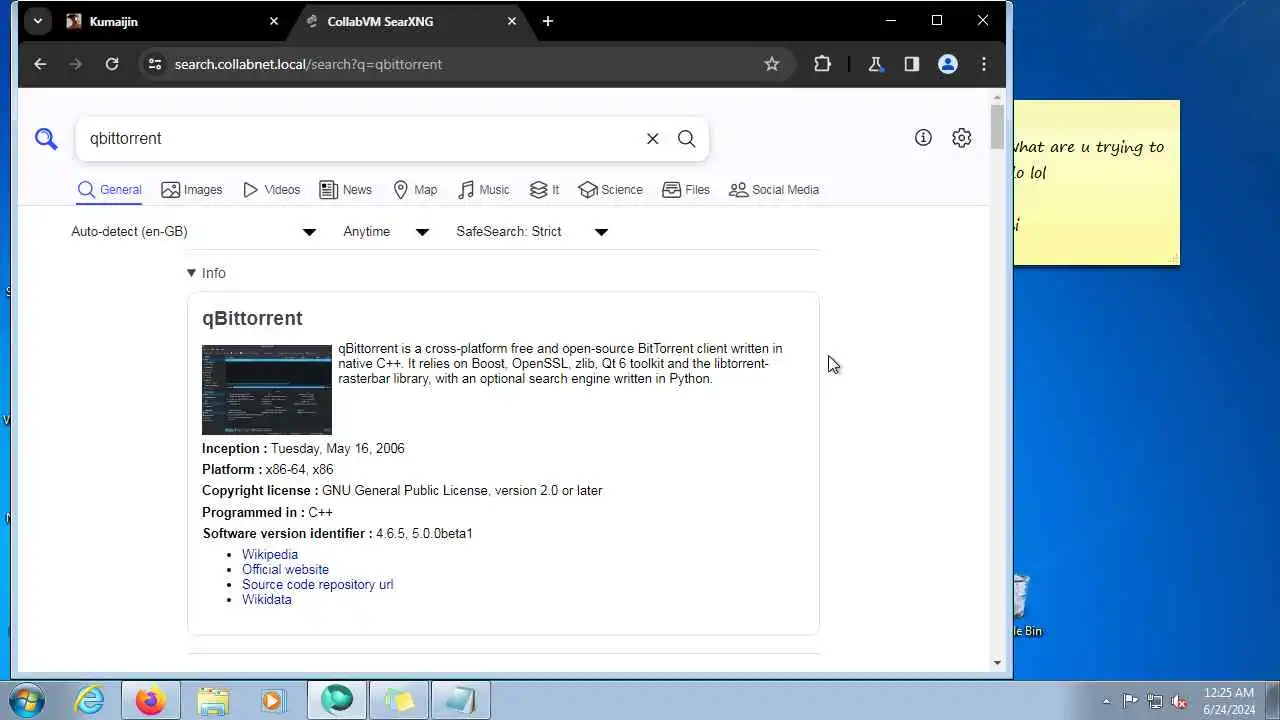Click the muted volume tray icon
This screenshot has height=720, width=1280.
(x=1180, y=701)
